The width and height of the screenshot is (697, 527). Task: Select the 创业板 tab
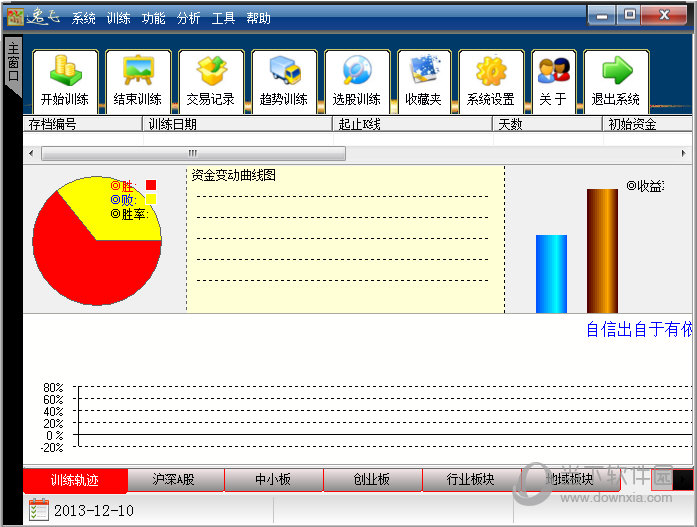point(372,479)
